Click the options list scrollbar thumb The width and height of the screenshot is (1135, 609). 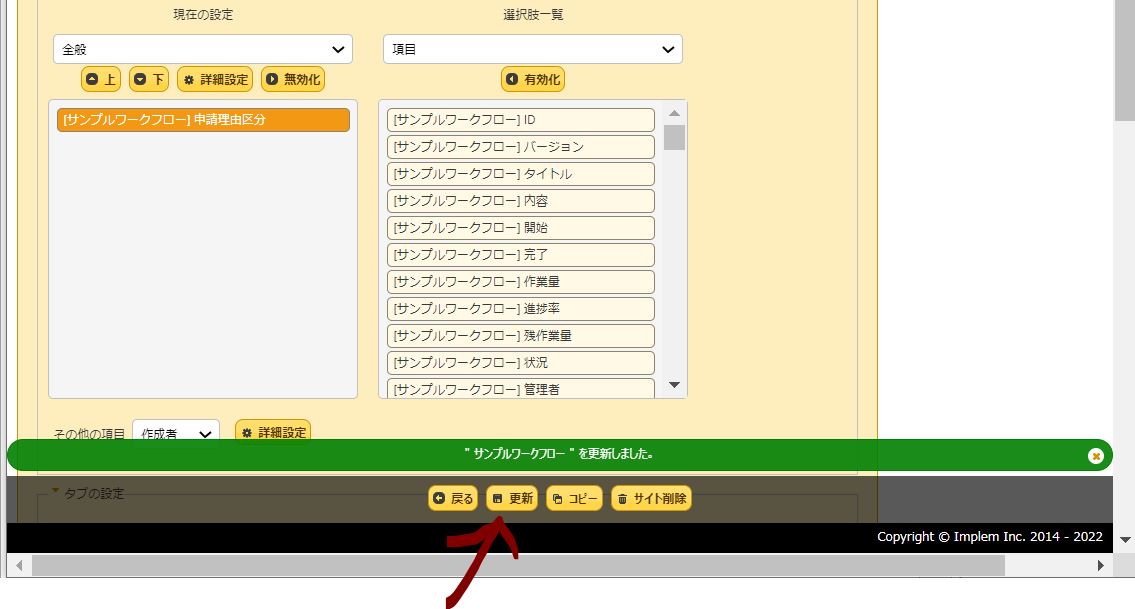(x=674, y=138)
